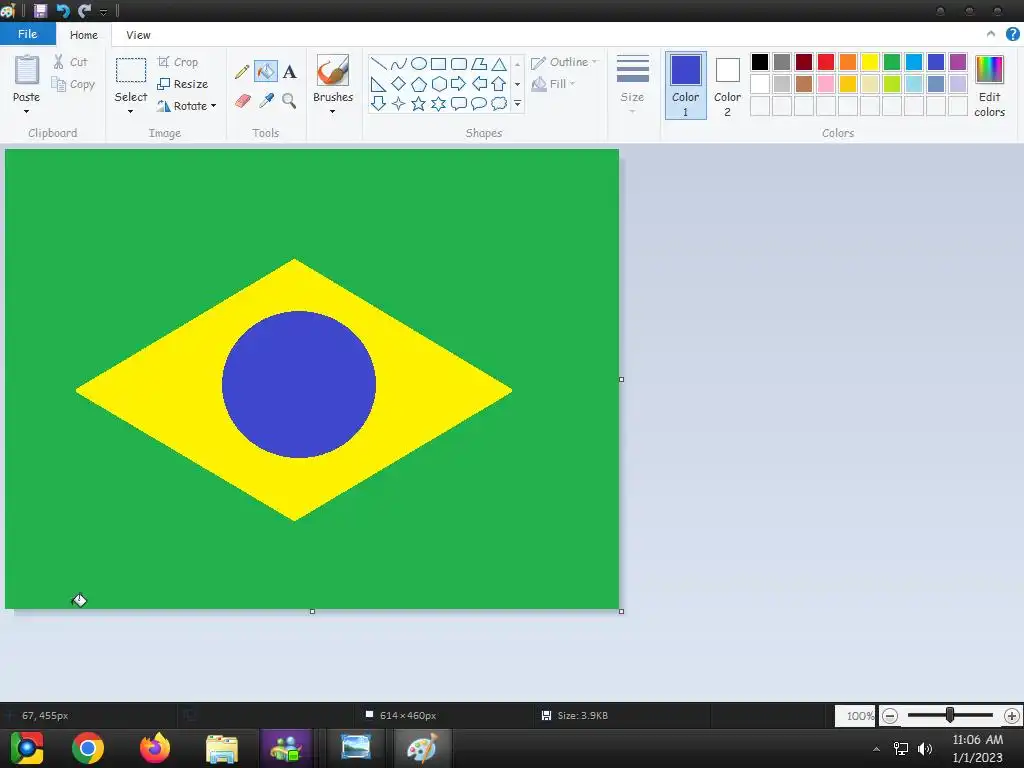Image resolution: width=1024 pixels, height=768 pixels.
Task: Choose the Five-point star shape
Action: 419,103
